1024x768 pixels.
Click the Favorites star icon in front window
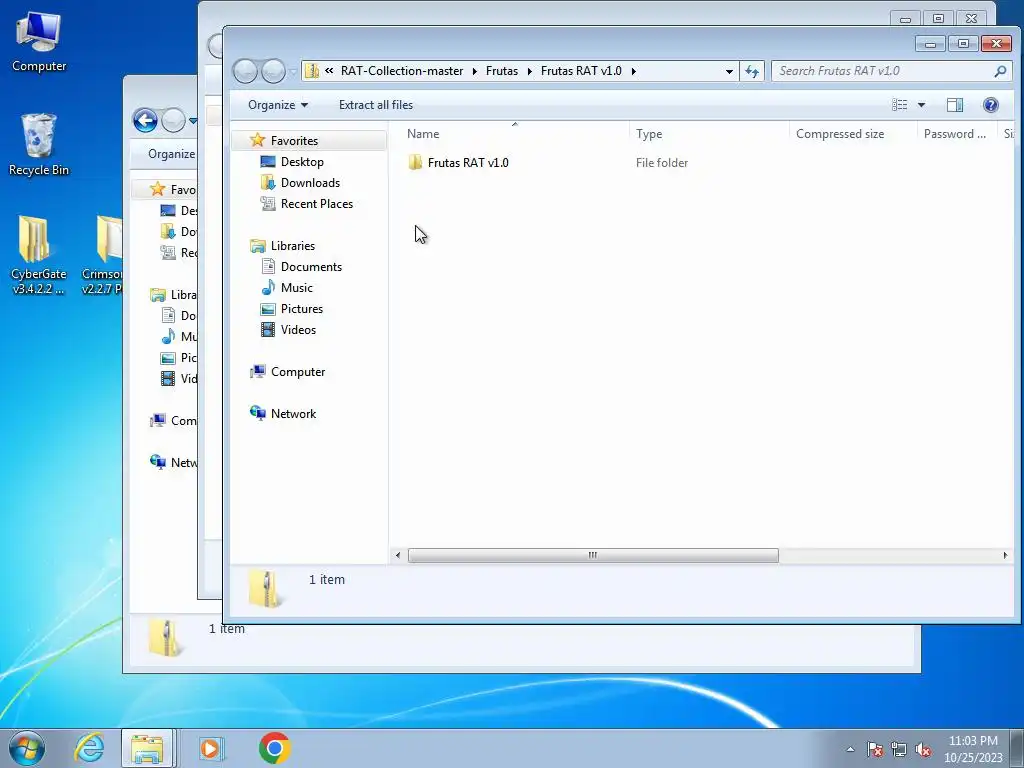tap(257, 140)
